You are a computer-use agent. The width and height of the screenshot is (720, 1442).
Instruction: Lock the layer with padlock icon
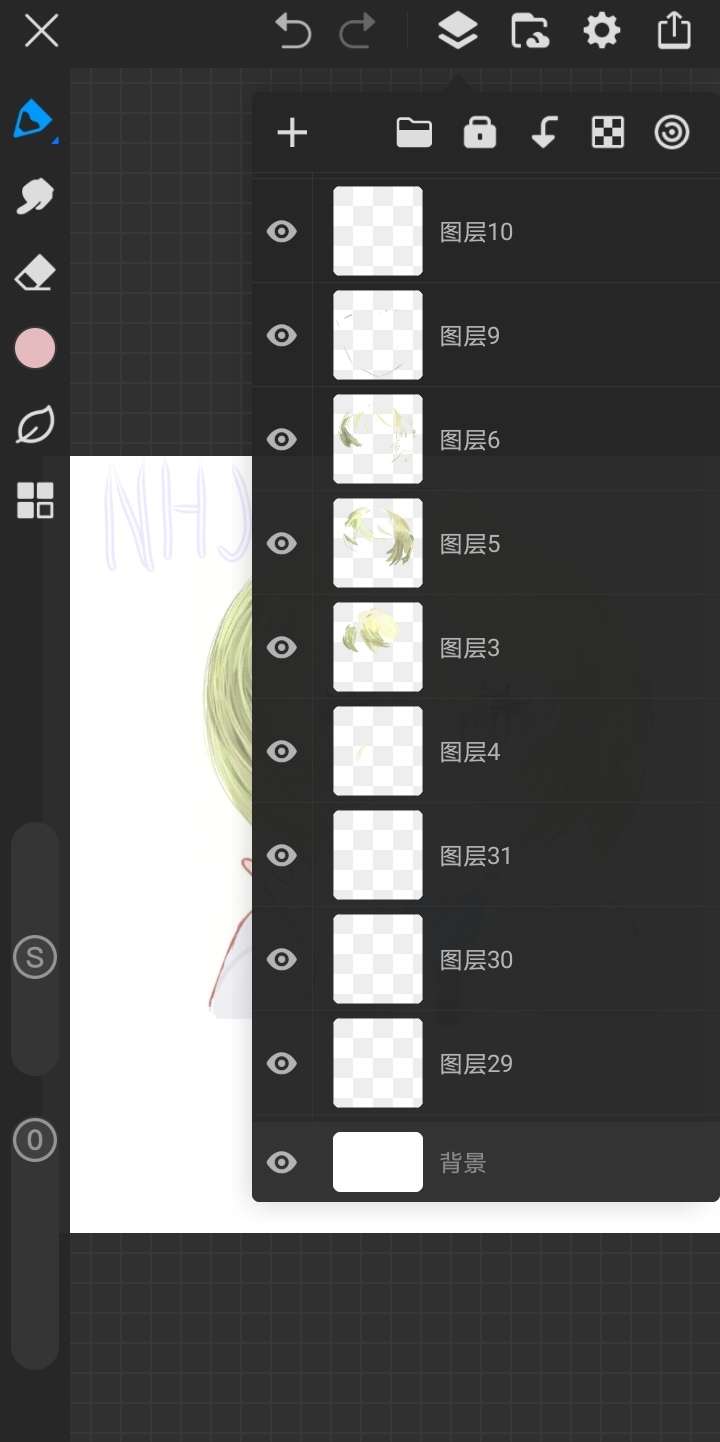(x=480, y=132)
